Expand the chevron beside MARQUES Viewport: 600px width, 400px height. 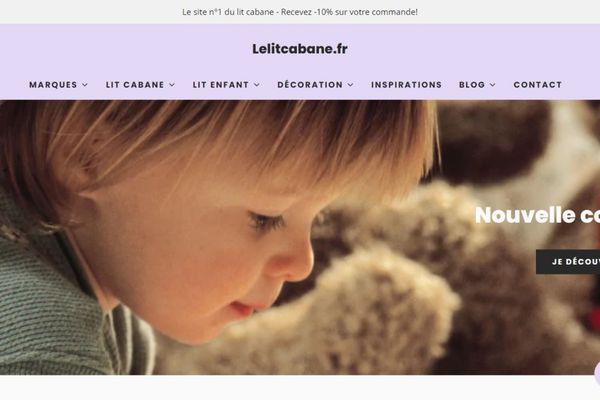(x=85, y=85)
